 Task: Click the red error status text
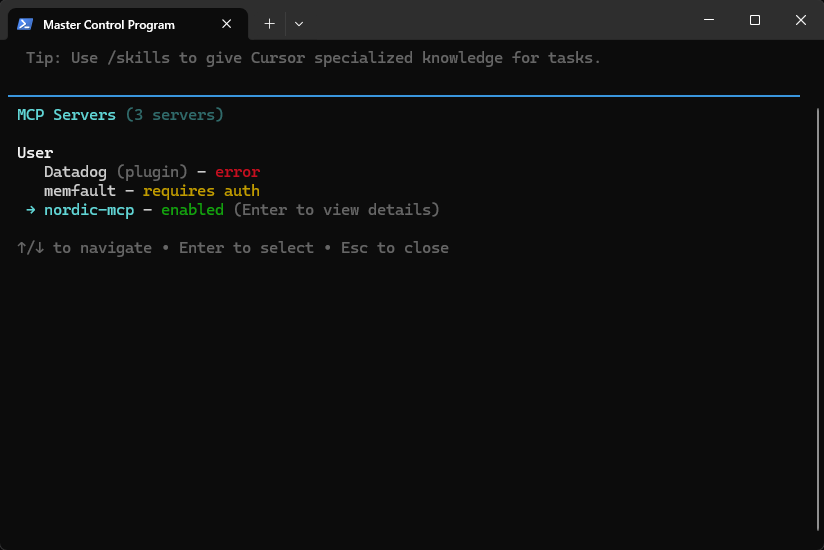point(238,172)
